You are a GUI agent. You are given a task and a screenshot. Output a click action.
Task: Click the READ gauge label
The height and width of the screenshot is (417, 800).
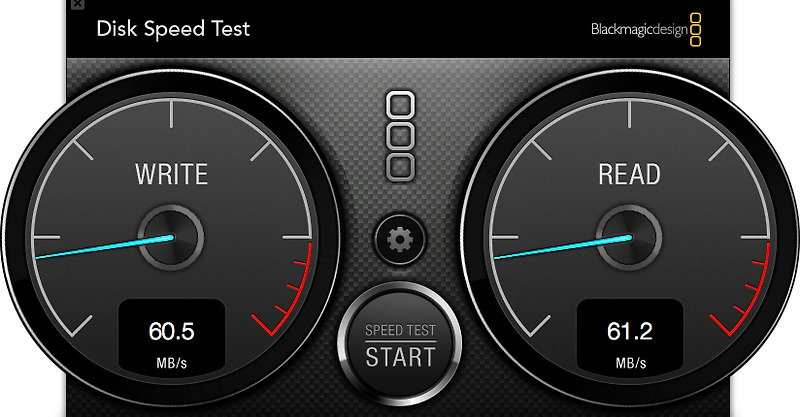tap(630, 174)
